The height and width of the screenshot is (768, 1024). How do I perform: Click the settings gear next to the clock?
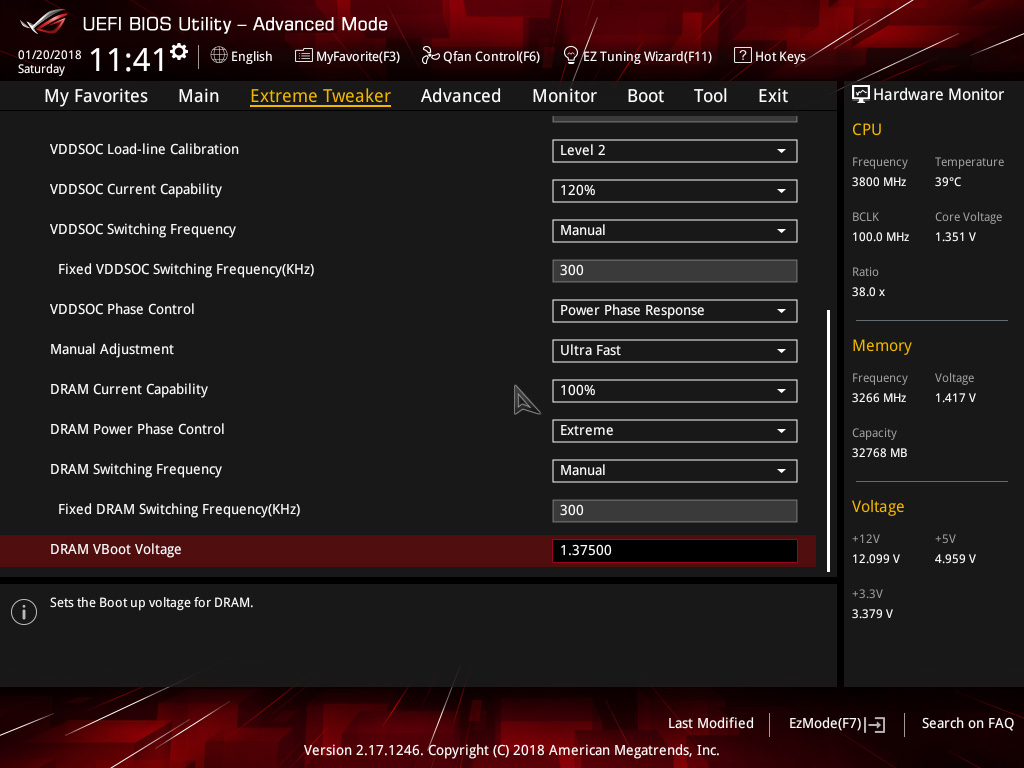179,52
